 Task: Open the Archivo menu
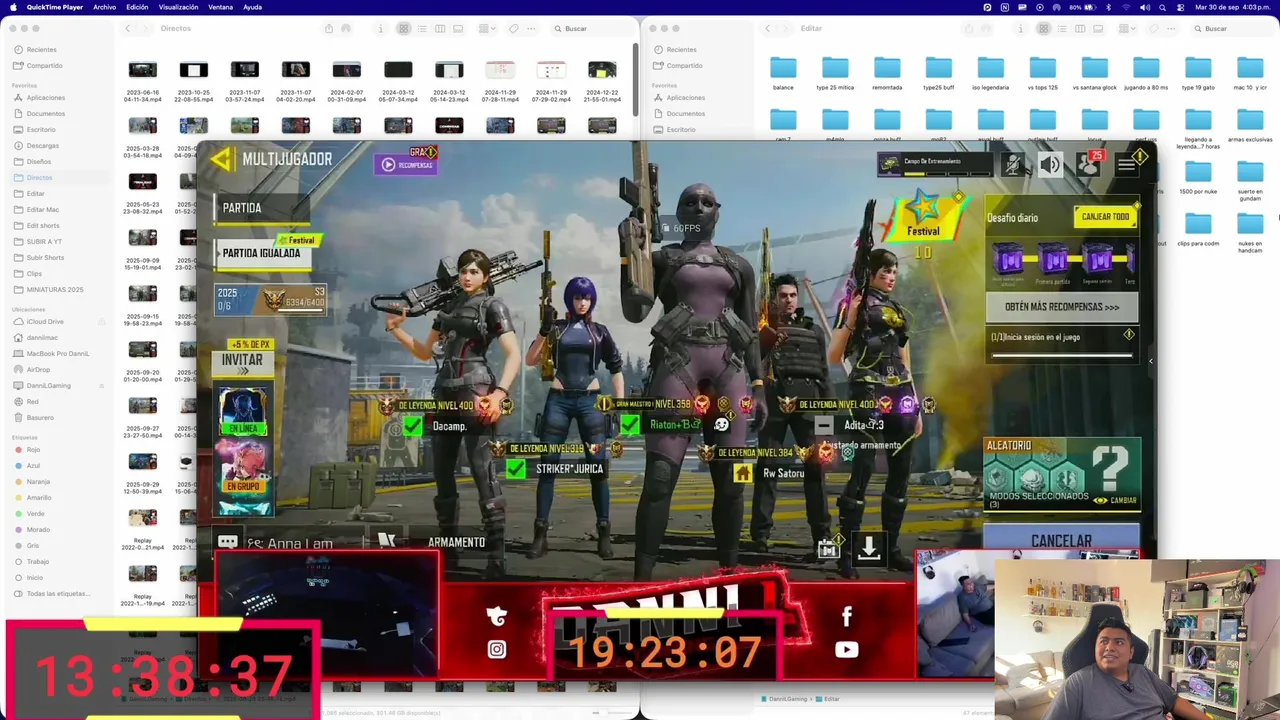pos(104,7)
